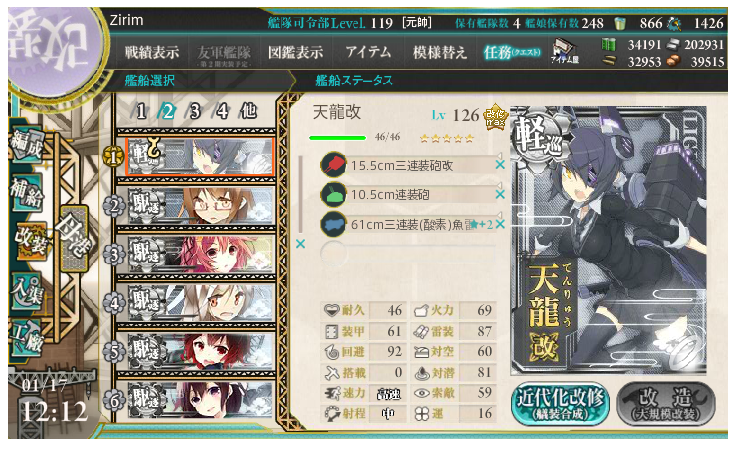
Task: Open the 工廠 factory sidebar icon
Action: [27, 338]
